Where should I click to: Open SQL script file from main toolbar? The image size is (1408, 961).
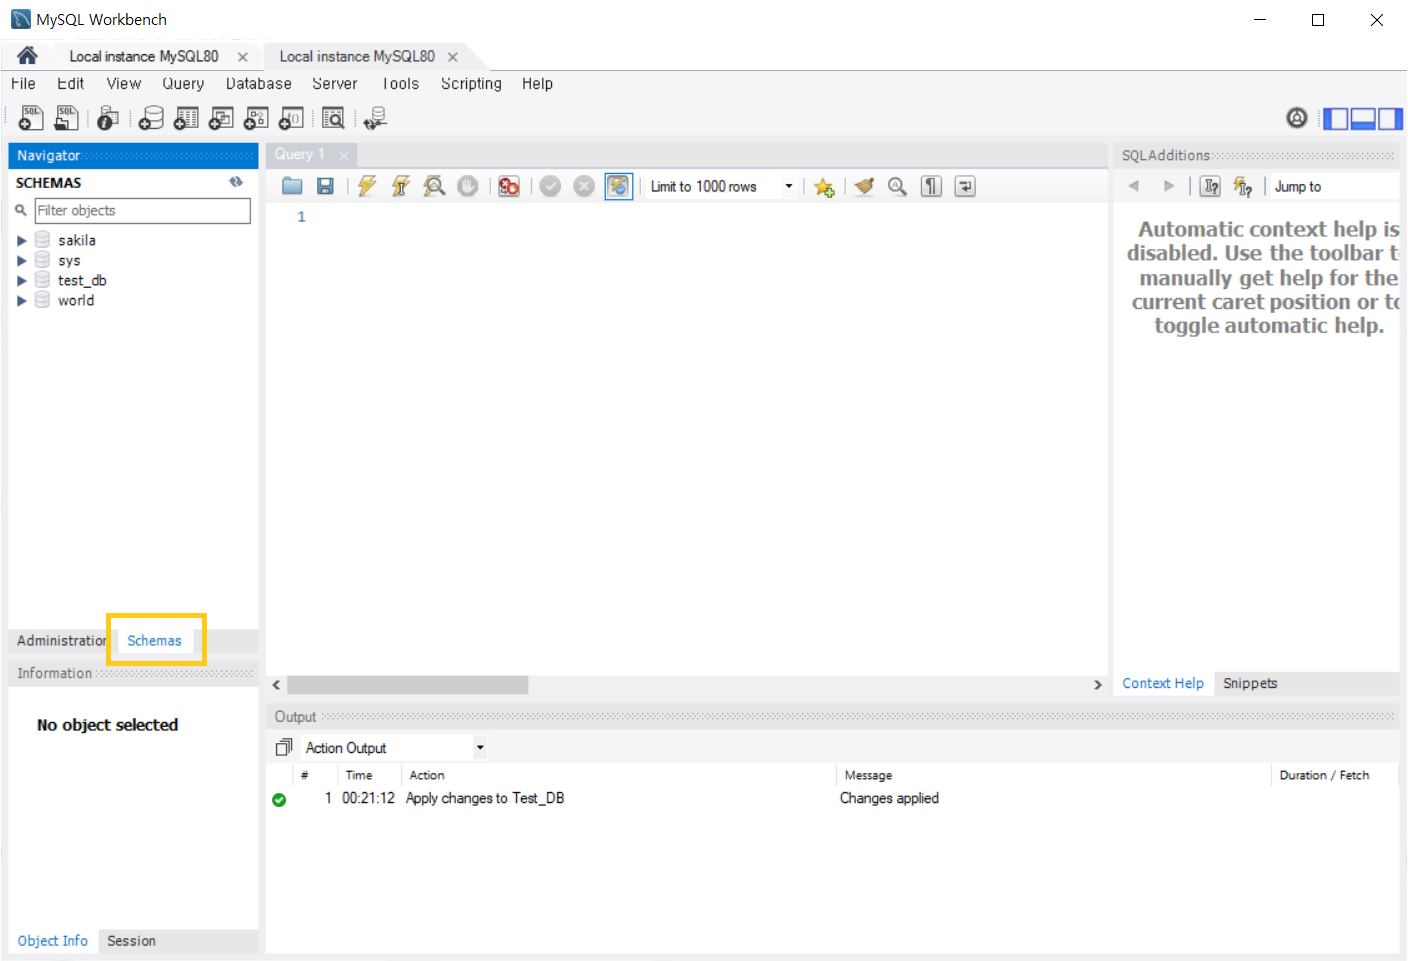click(x=66, y=118)
